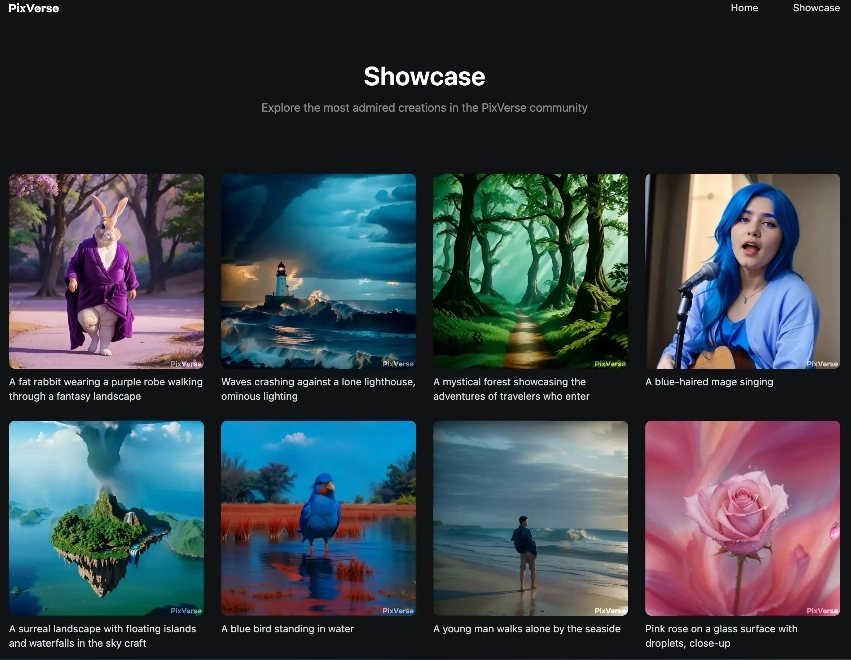Open the pink rose close-up thumbnail

coord(742,518)
